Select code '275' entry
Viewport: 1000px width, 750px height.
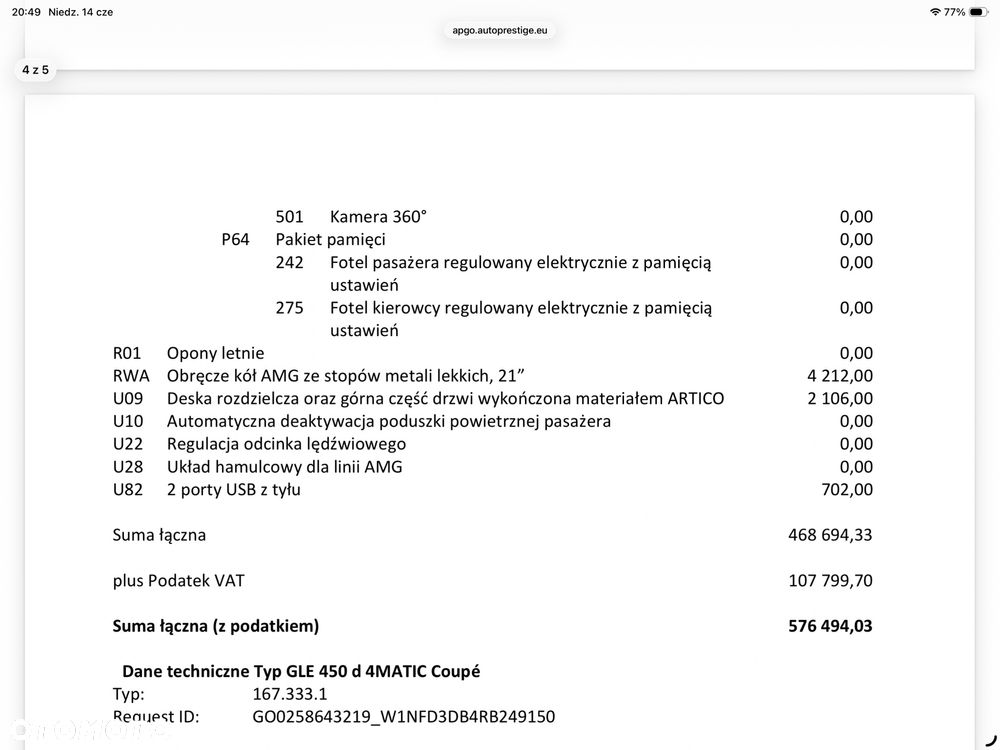(x=289, y=308)
